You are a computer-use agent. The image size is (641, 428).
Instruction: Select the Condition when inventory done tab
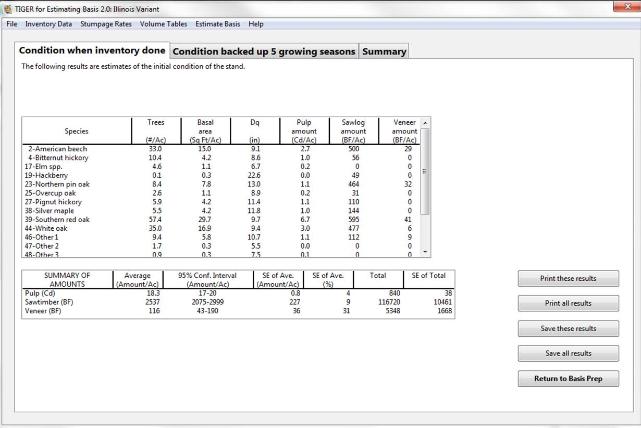(92, 51)
